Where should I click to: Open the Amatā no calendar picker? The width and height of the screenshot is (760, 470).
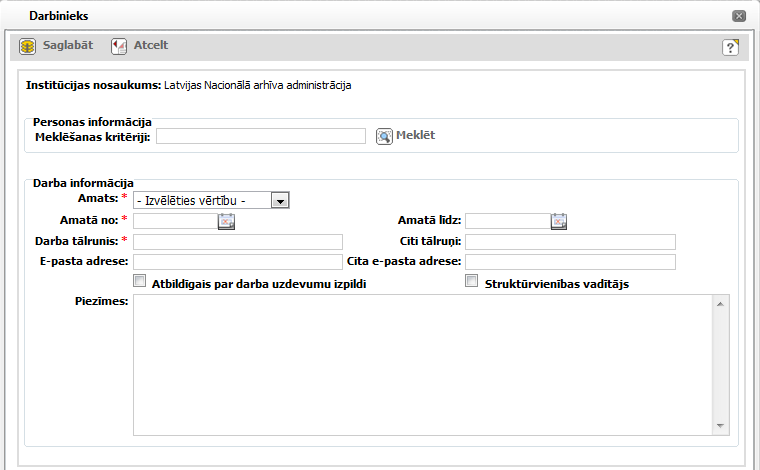click(226, 221)
